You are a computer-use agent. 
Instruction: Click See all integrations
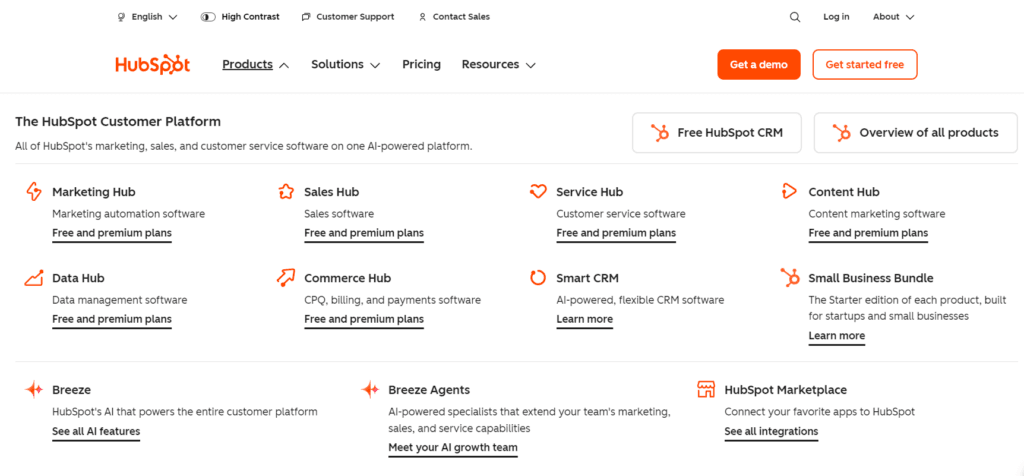(771, 432)
